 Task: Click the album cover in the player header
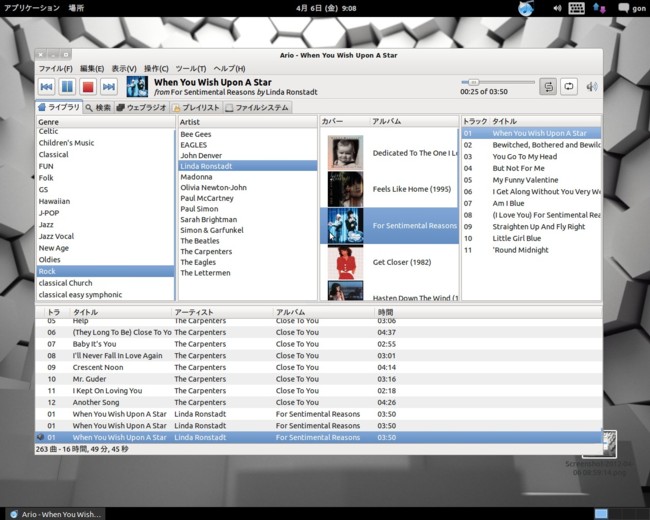(x=137, y=87)
